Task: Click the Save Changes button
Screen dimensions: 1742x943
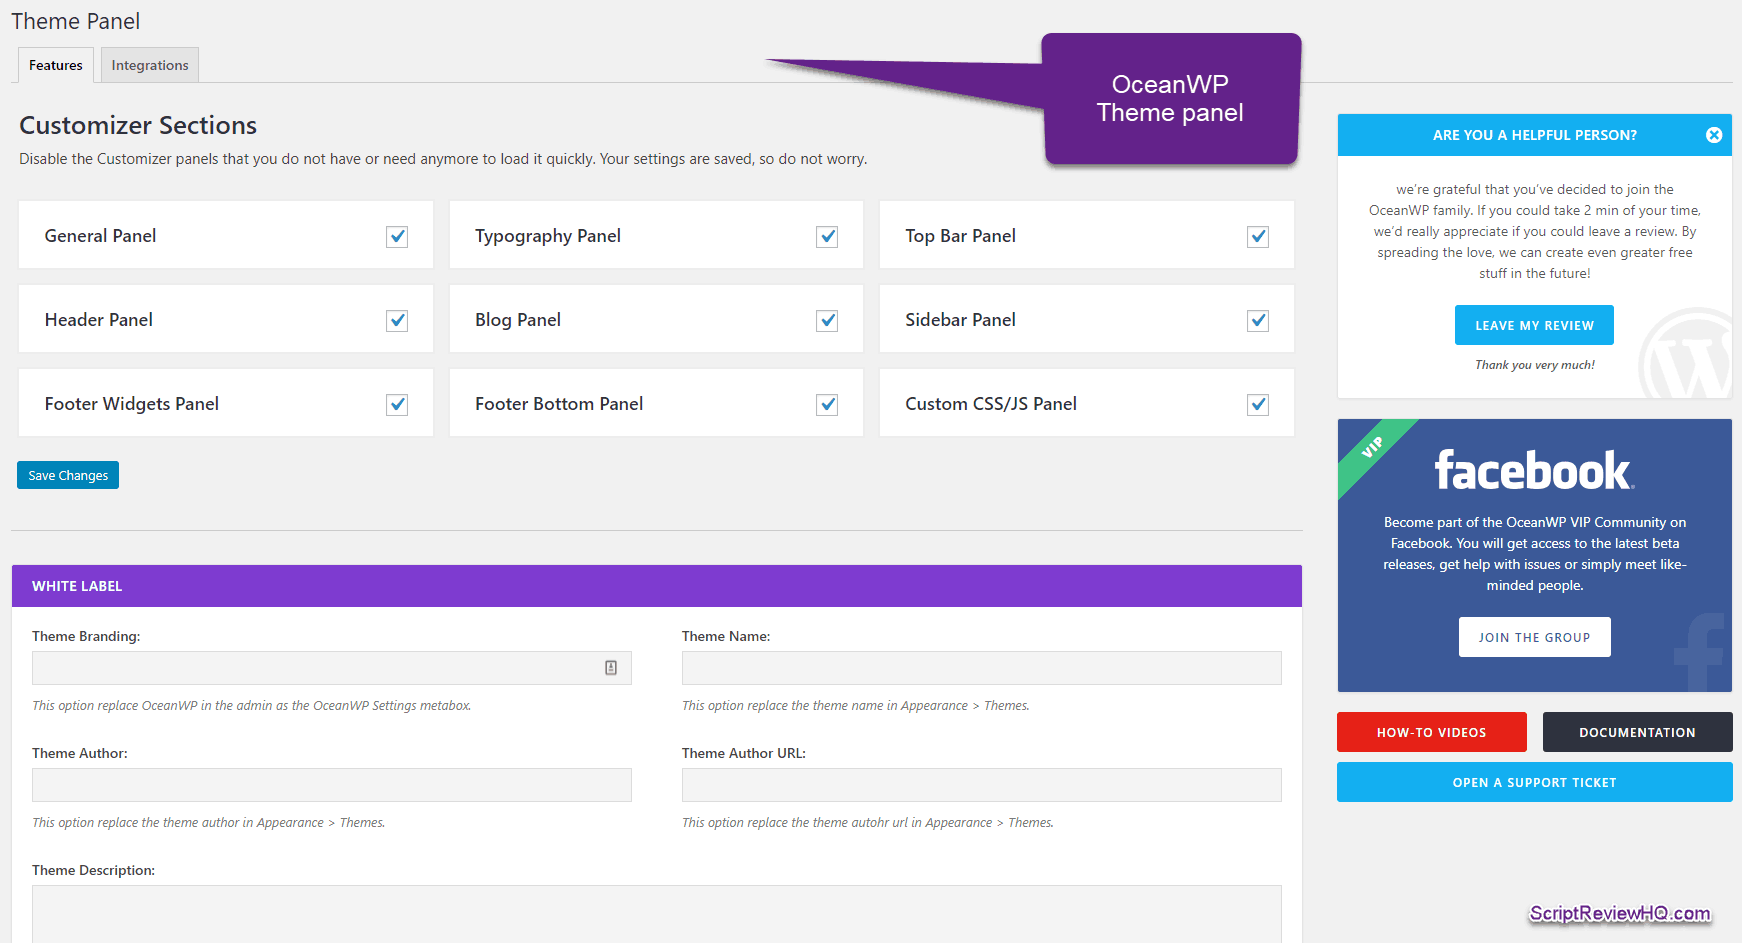Action: (68, 475)
